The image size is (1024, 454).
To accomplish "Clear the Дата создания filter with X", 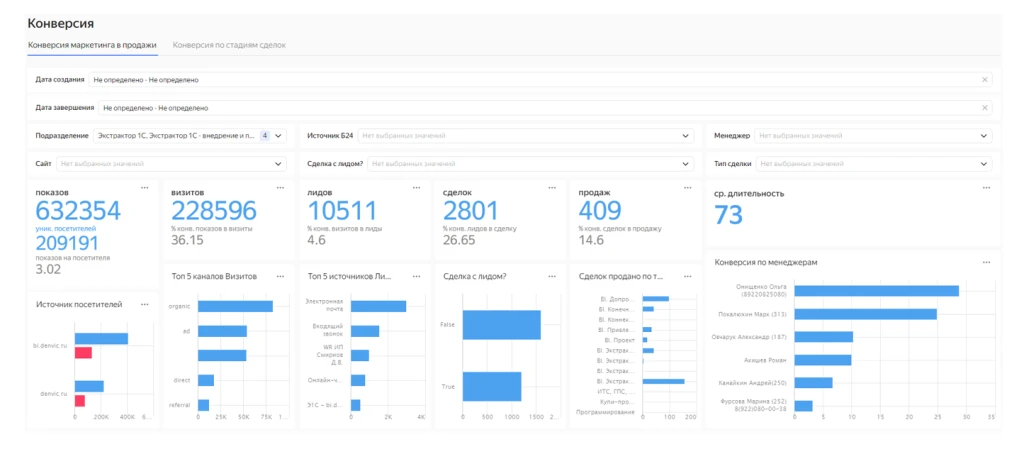I will point(984,79).
